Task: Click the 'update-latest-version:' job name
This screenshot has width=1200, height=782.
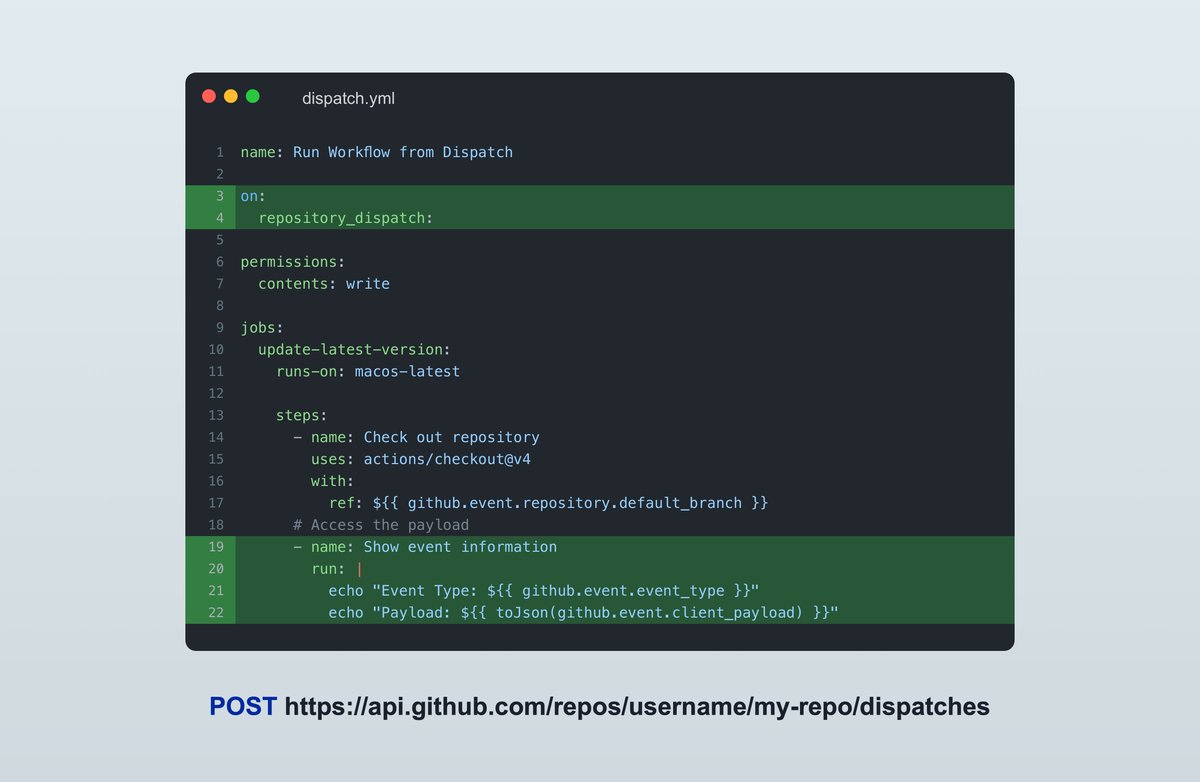Action: point(355,350)
